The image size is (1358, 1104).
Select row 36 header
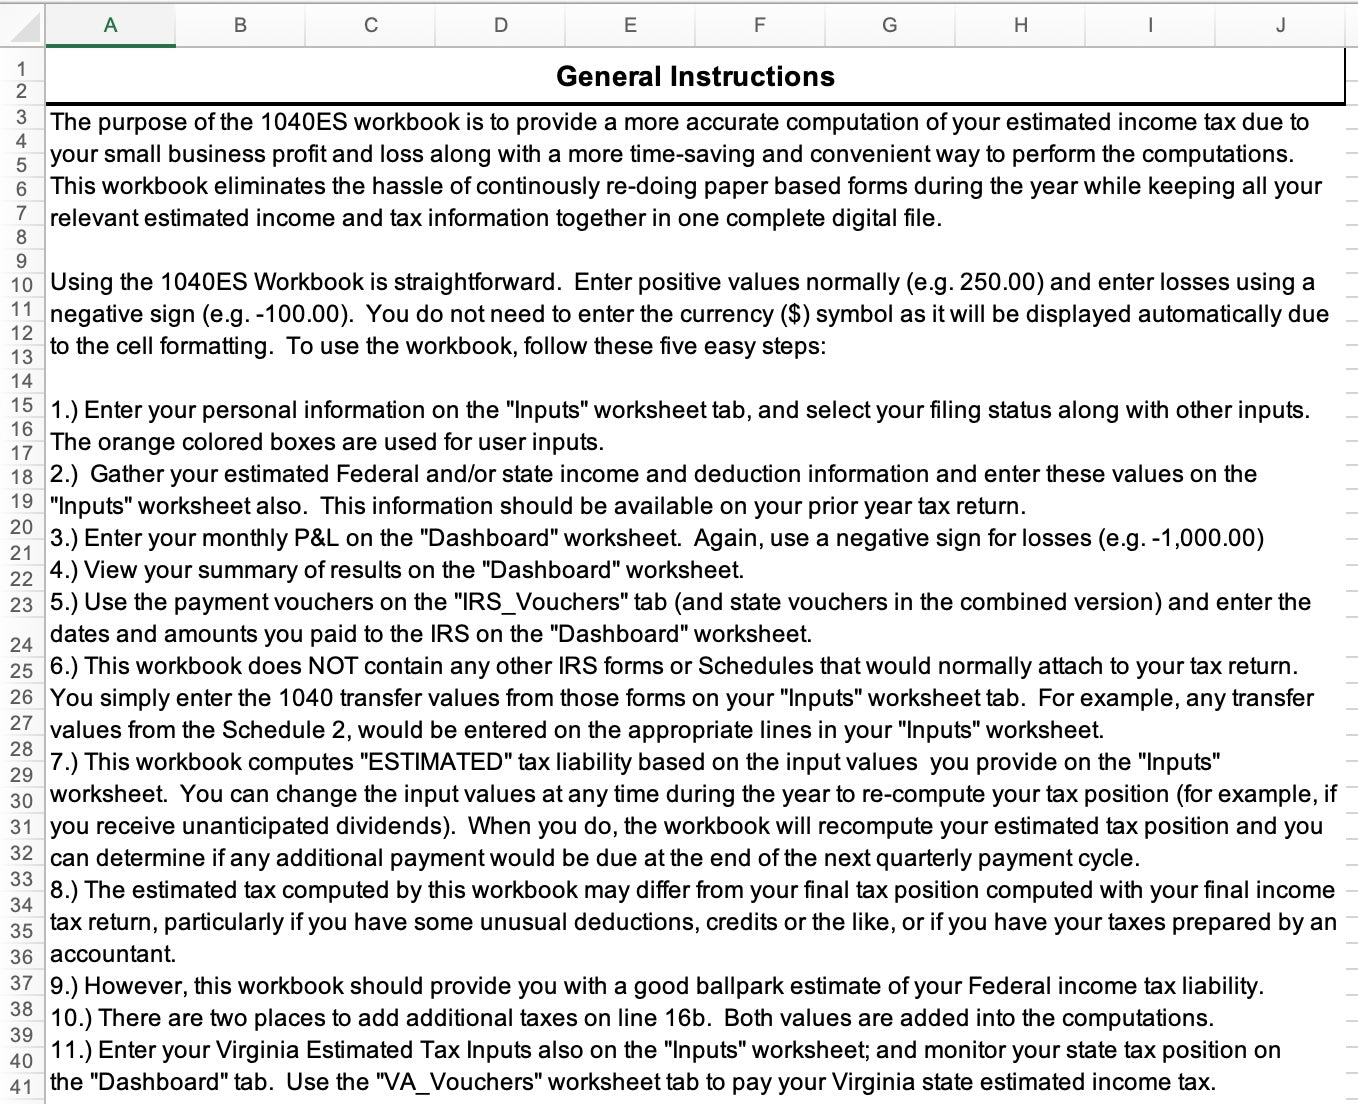22,957
